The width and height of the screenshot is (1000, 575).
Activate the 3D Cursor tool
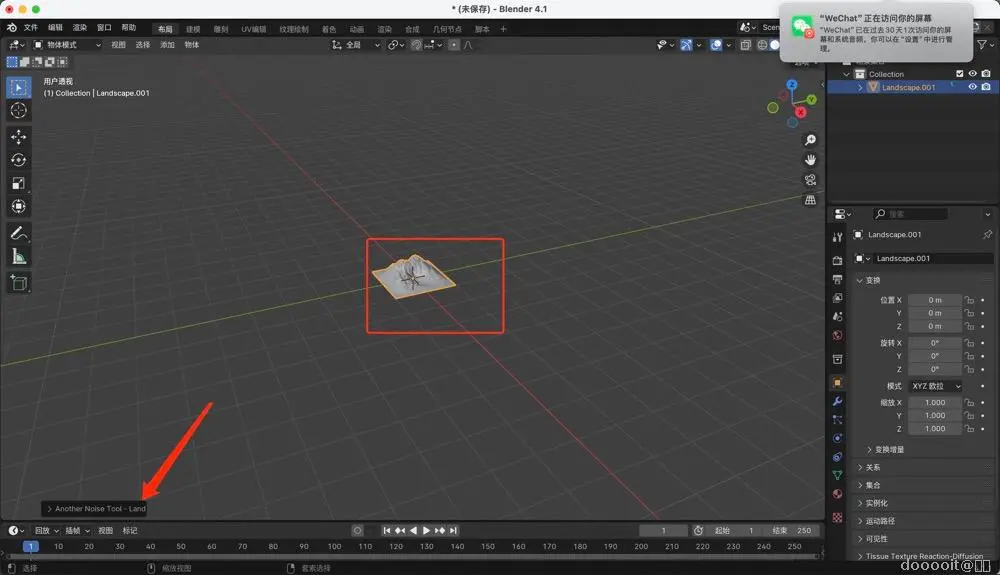click(18, 110)
